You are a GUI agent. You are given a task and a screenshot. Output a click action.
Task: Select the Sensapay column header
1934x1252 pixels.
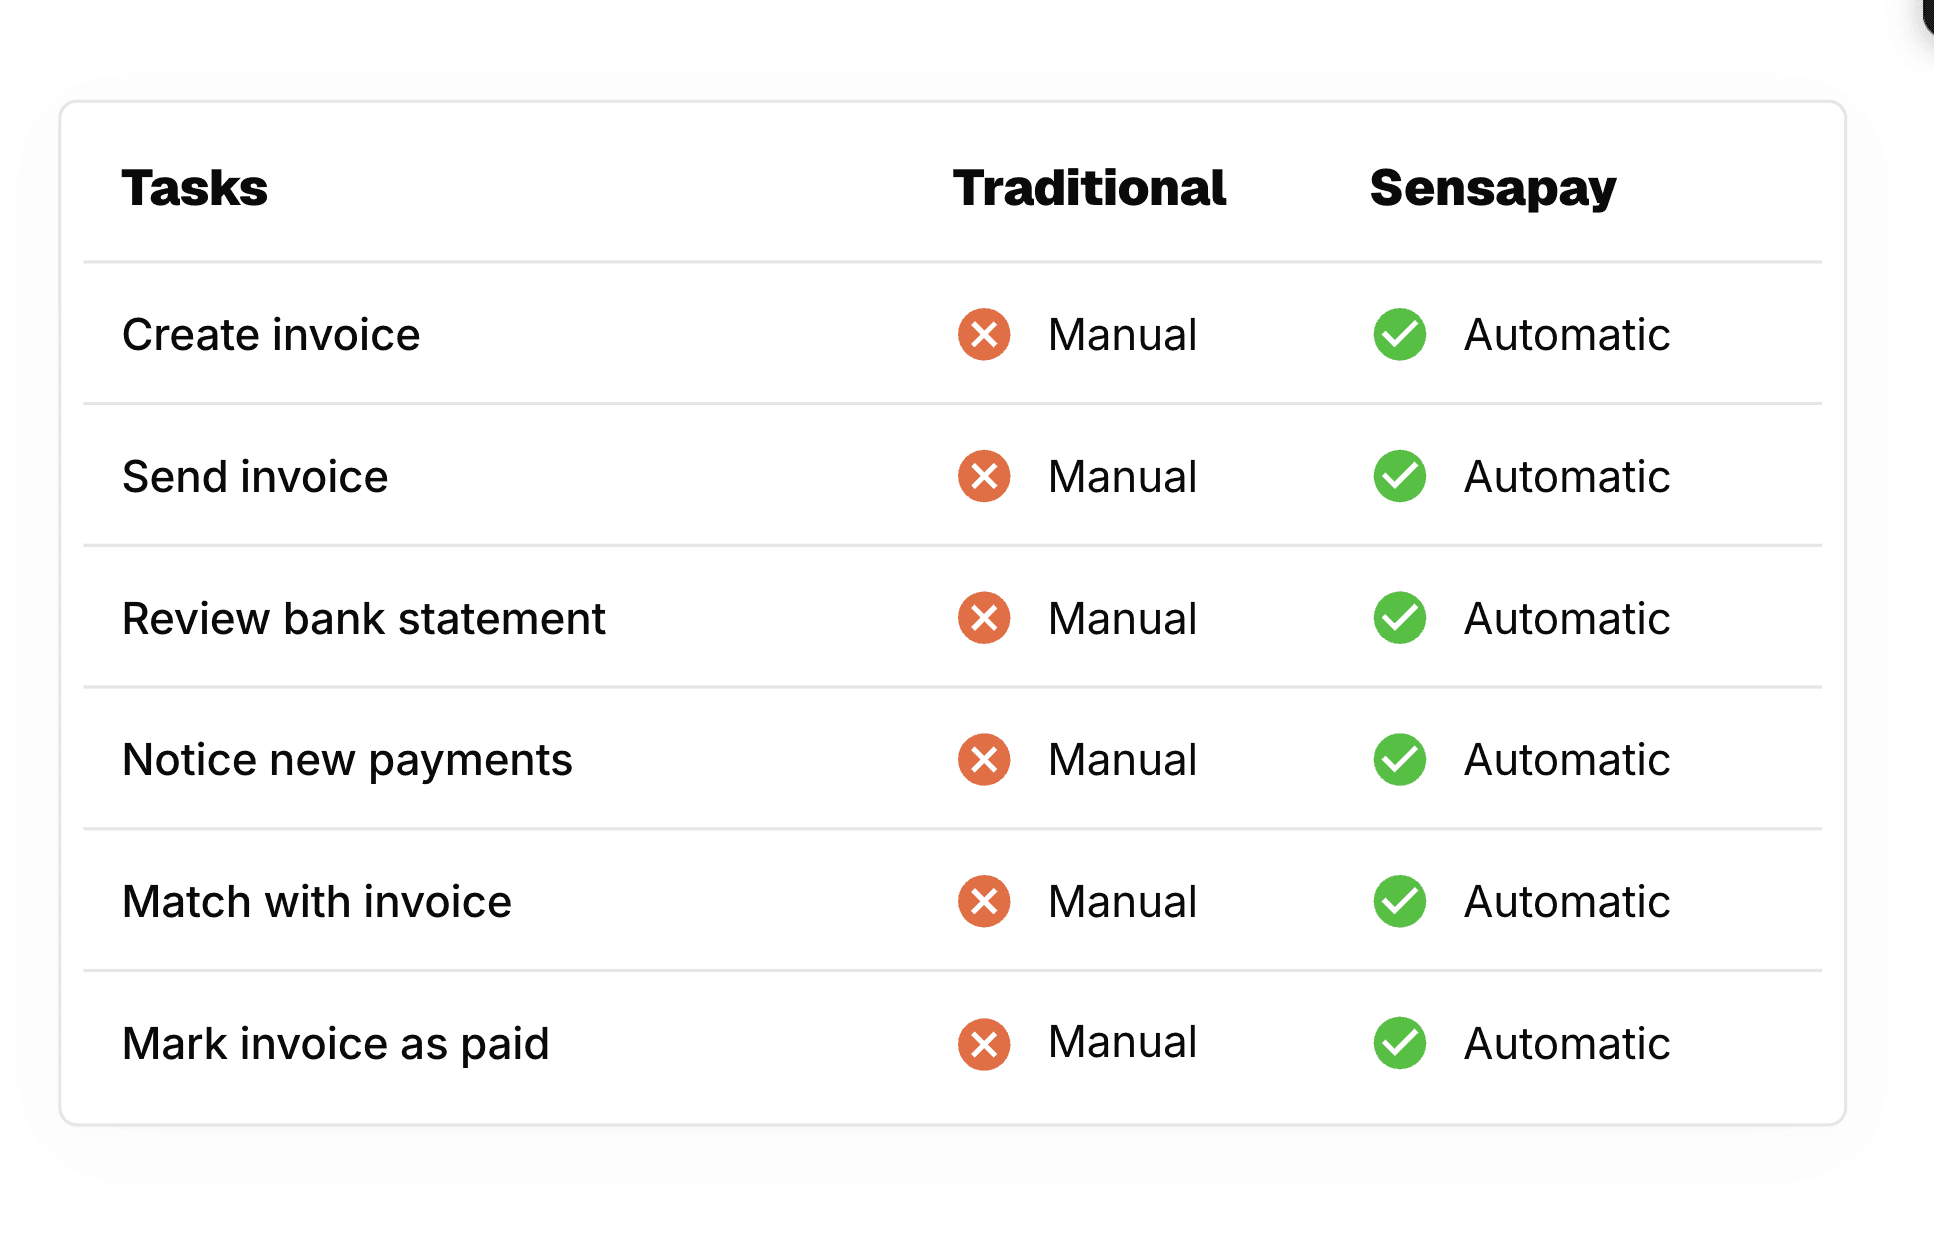point(1493,190)
